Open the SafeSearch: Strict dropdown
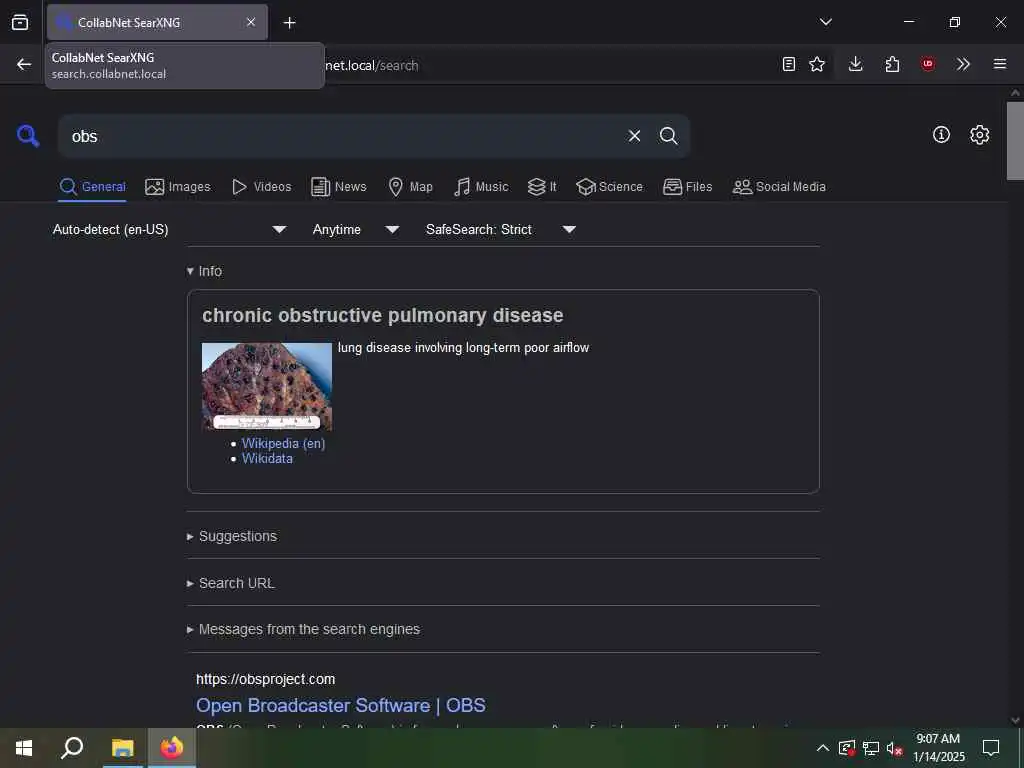Image resolution: width=1024 pixels, height=768 pixels. point(500,229)
